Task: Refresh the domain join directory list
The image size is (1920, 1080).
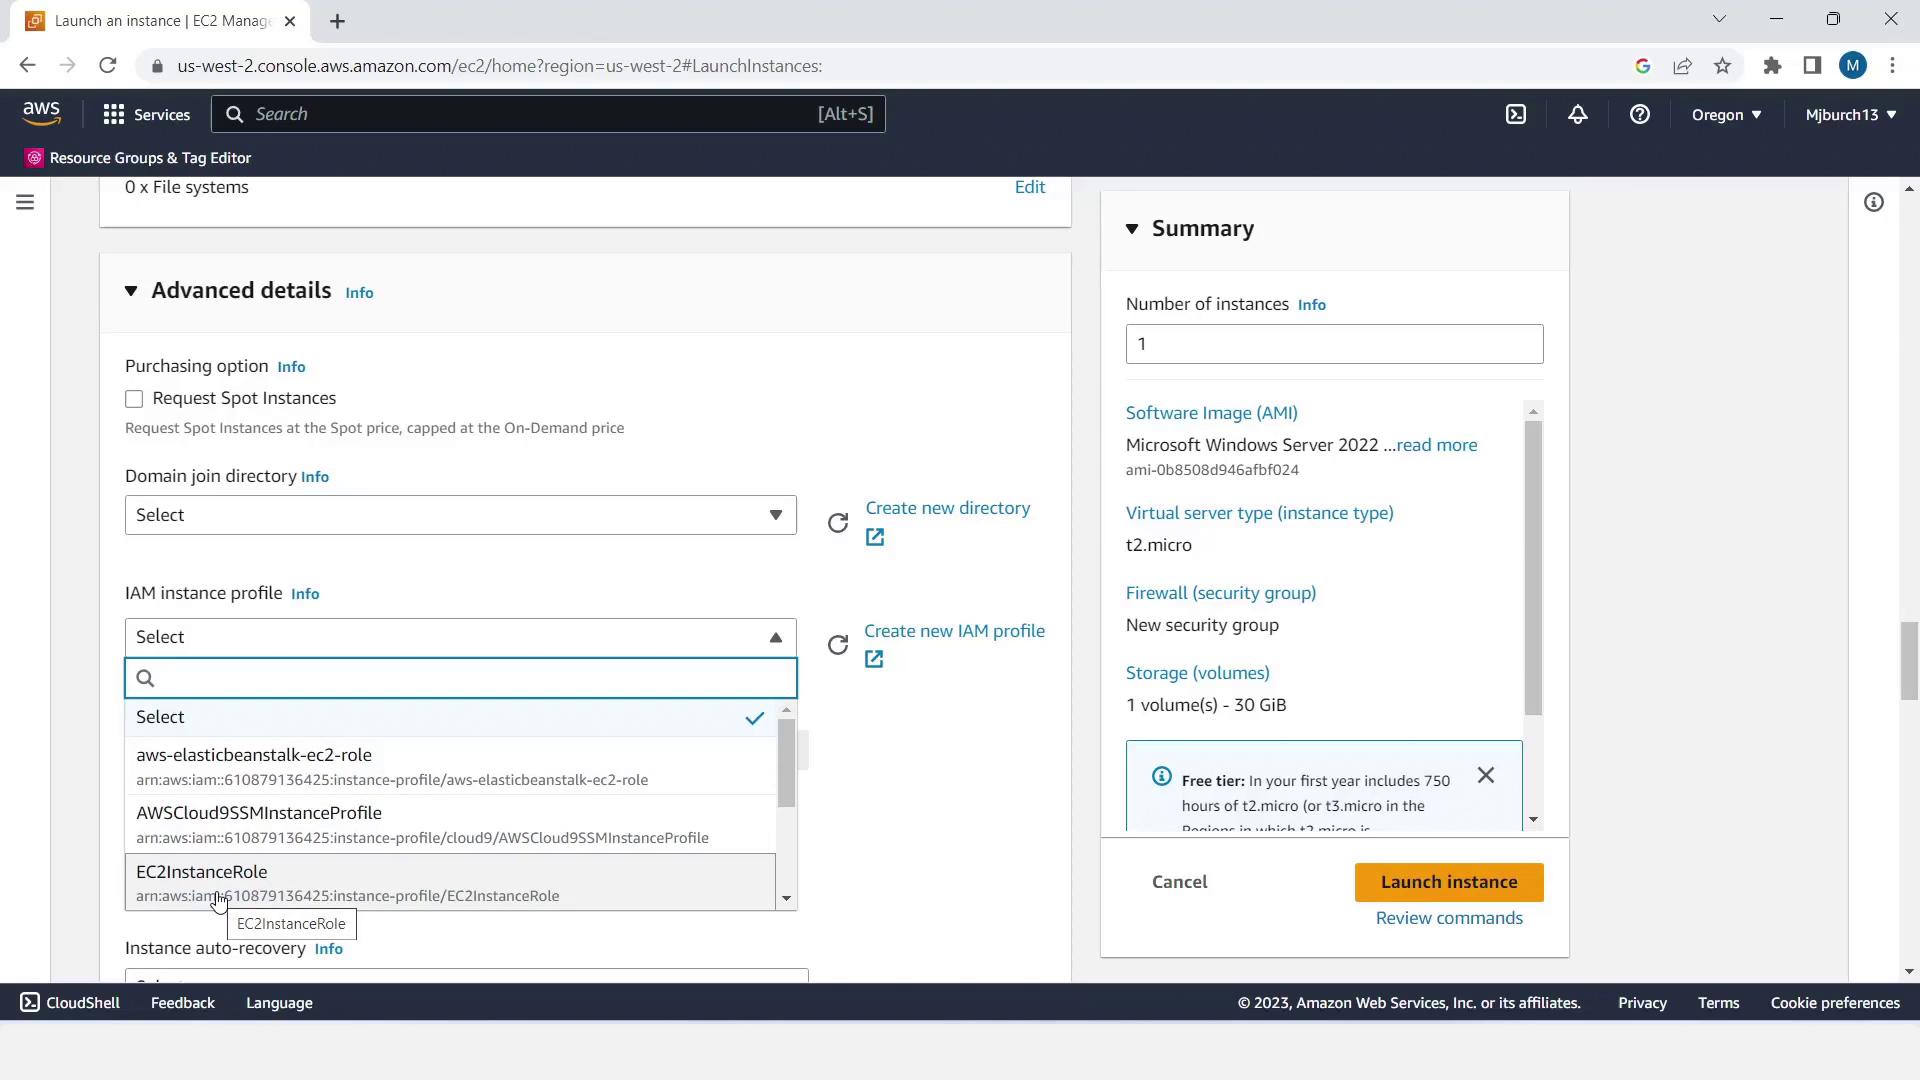Action: (x=838, y=523)
